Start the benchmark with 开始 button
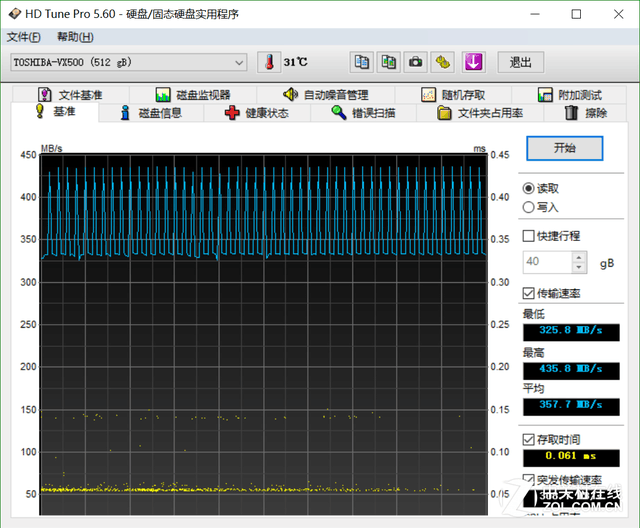640x528 pixels. [x=564, y=148]
